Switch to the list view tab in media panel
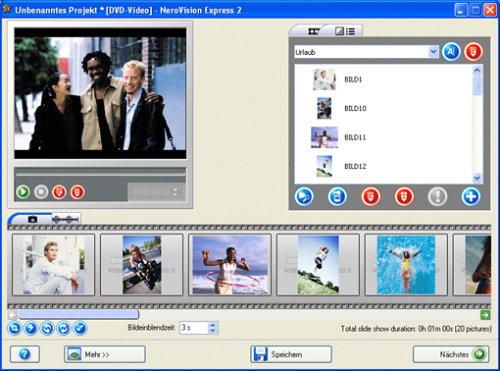 (345, 31)
